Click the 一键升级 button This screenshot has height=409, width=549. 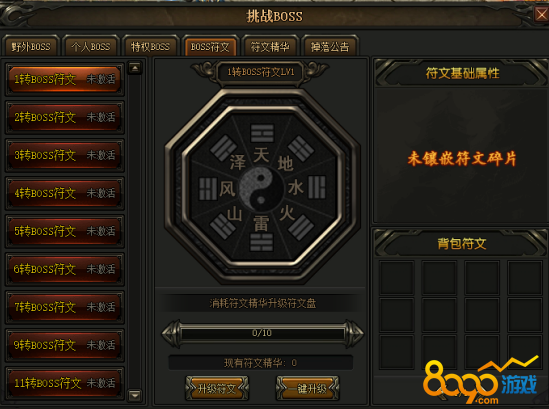pyautogui.click(x=307, y=388)
